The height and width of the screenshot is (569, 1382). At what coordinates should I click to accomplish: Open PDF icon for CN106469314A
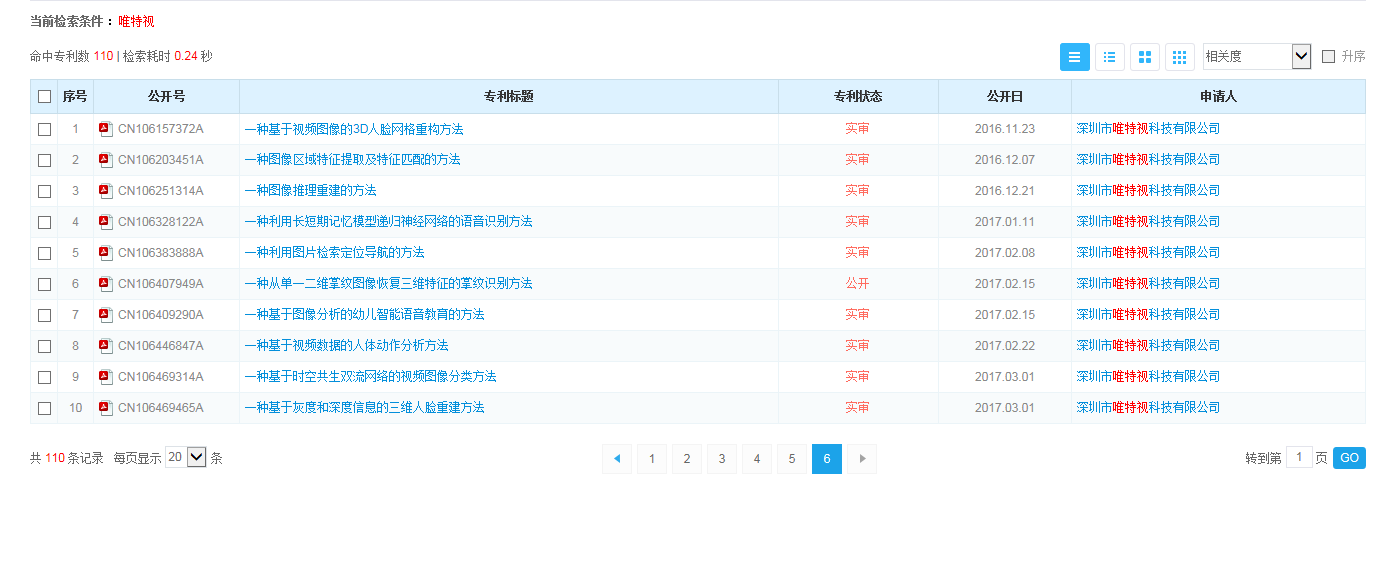click(105, 377)
